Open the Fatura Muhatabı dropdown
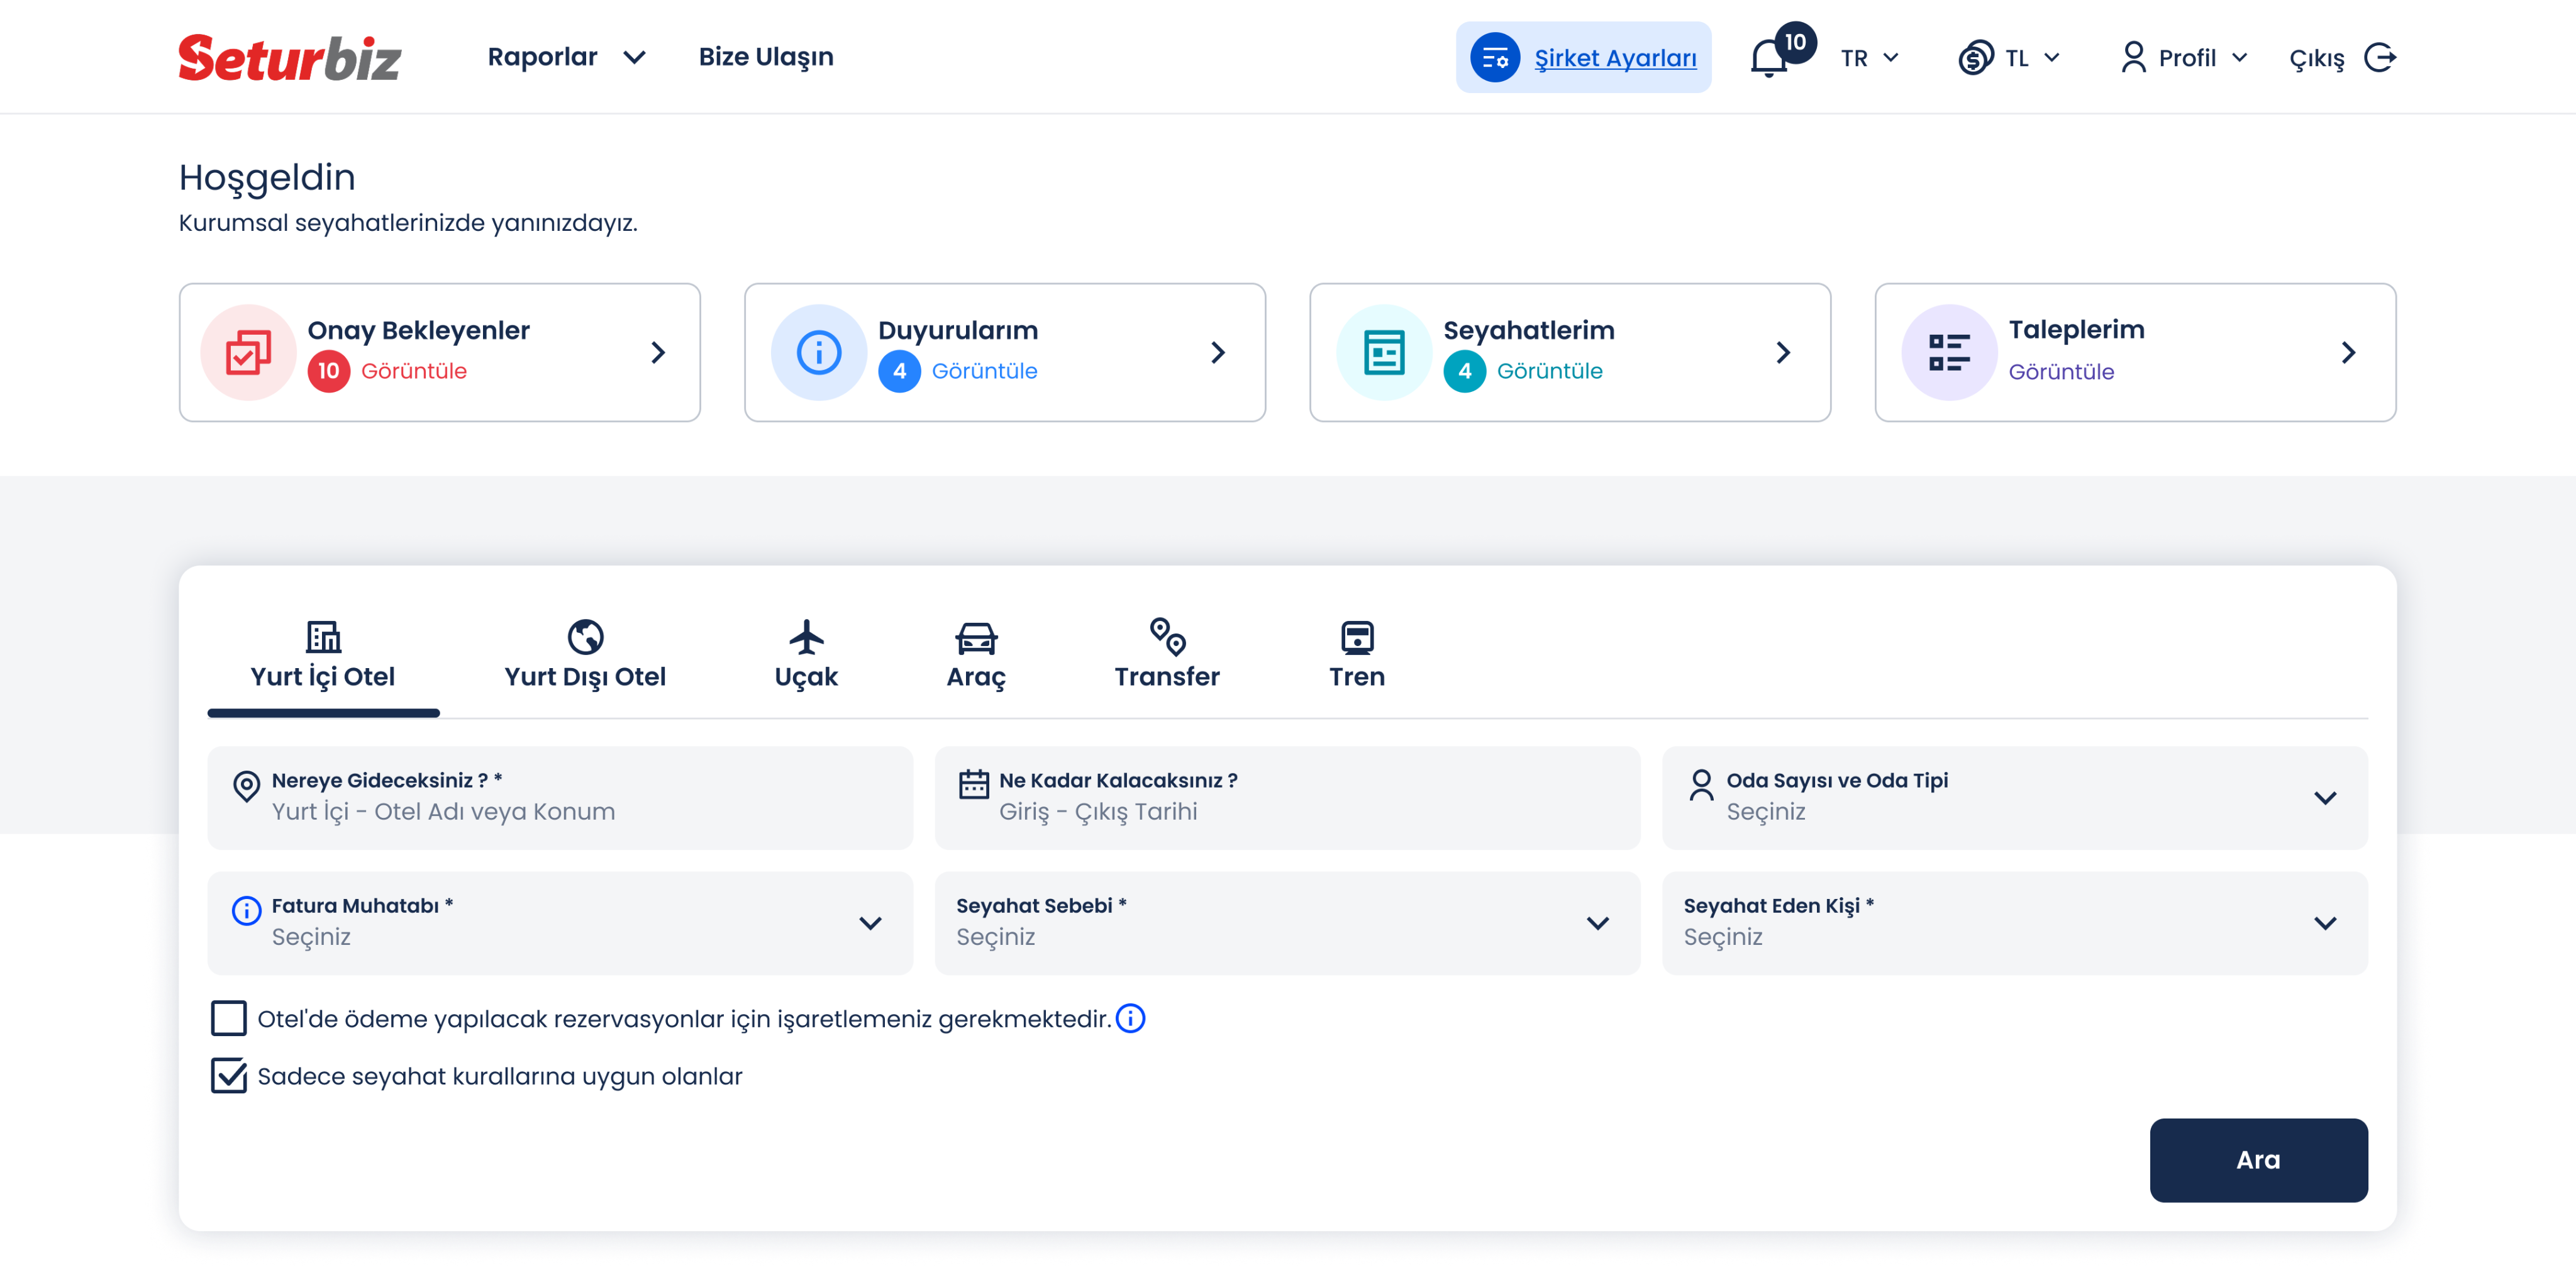Image resolution: width=2576 pixels, height=1267 pixels. pyautogui.click(x=560, y=922)
